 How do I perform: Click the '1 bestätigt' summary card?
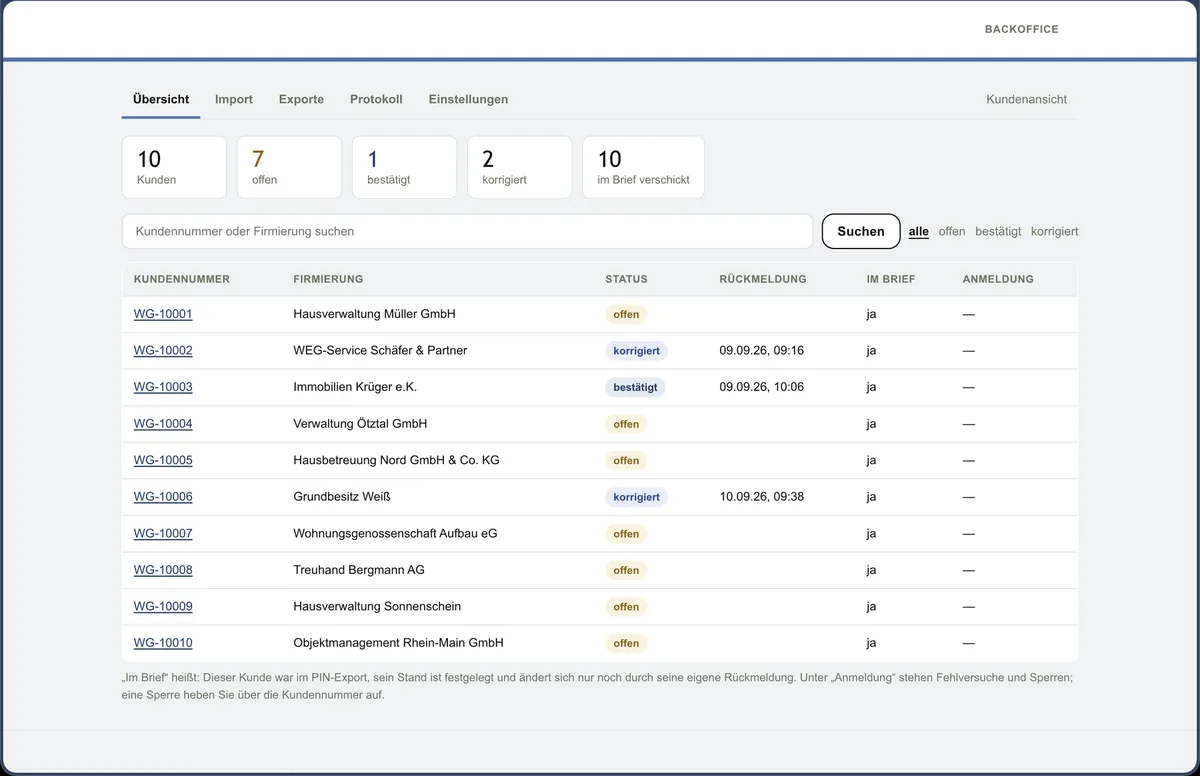[x=404, y=167]
